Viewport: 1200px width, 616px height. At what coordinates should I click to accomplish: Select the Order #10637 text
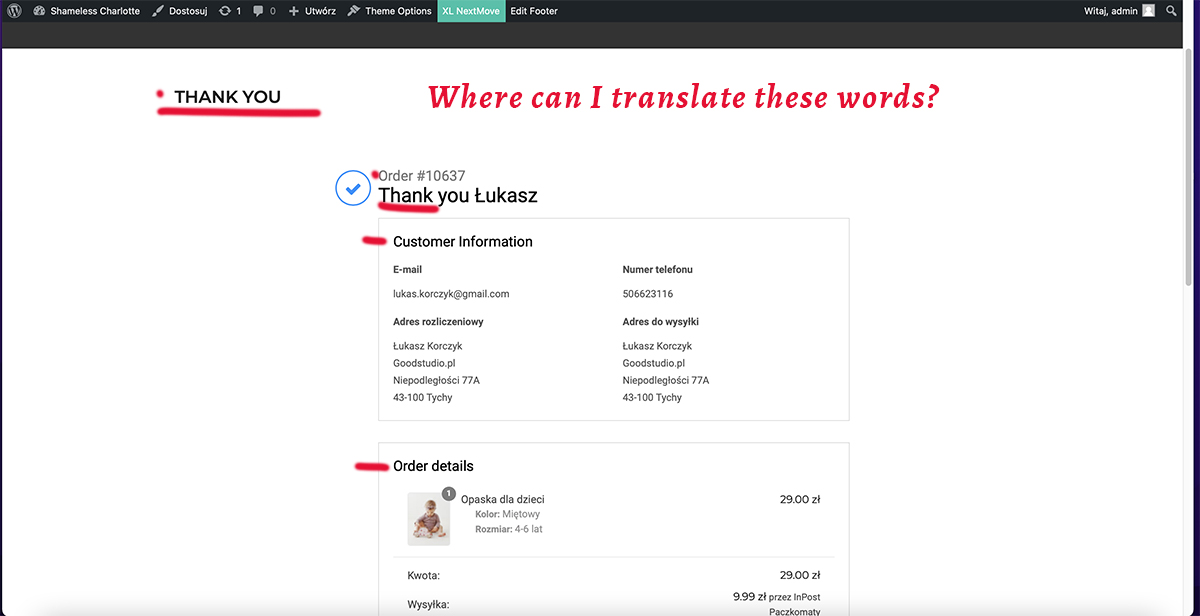click(422, 176)
